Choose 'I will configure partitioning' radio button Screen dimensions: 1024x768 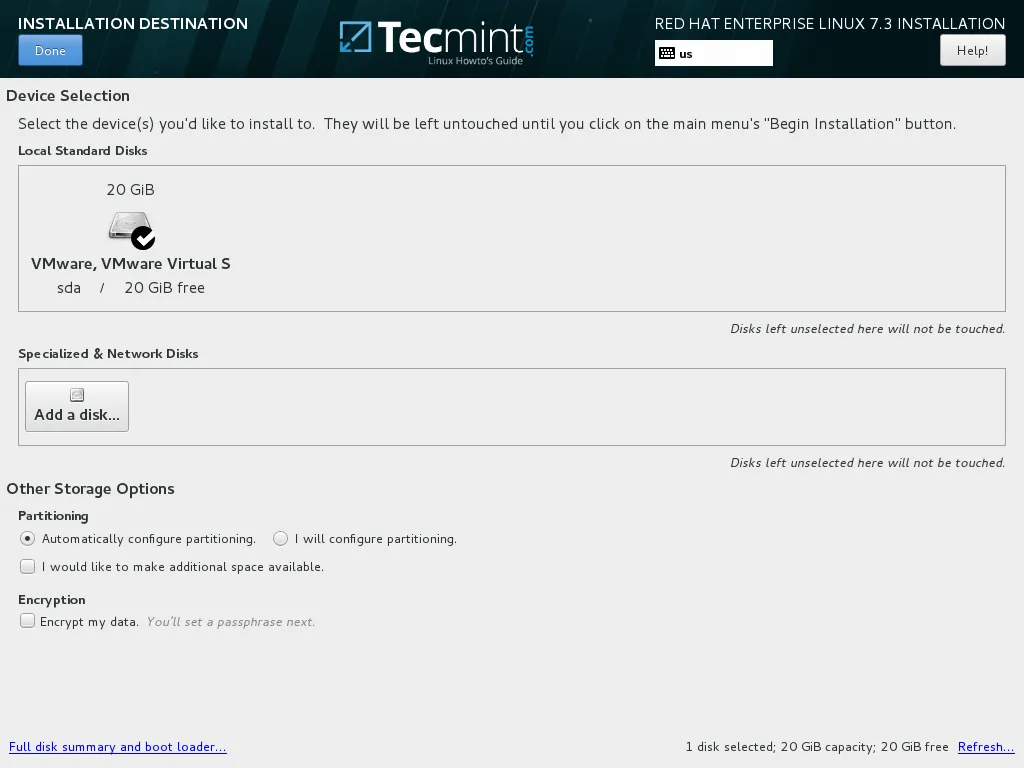[281, 538]
